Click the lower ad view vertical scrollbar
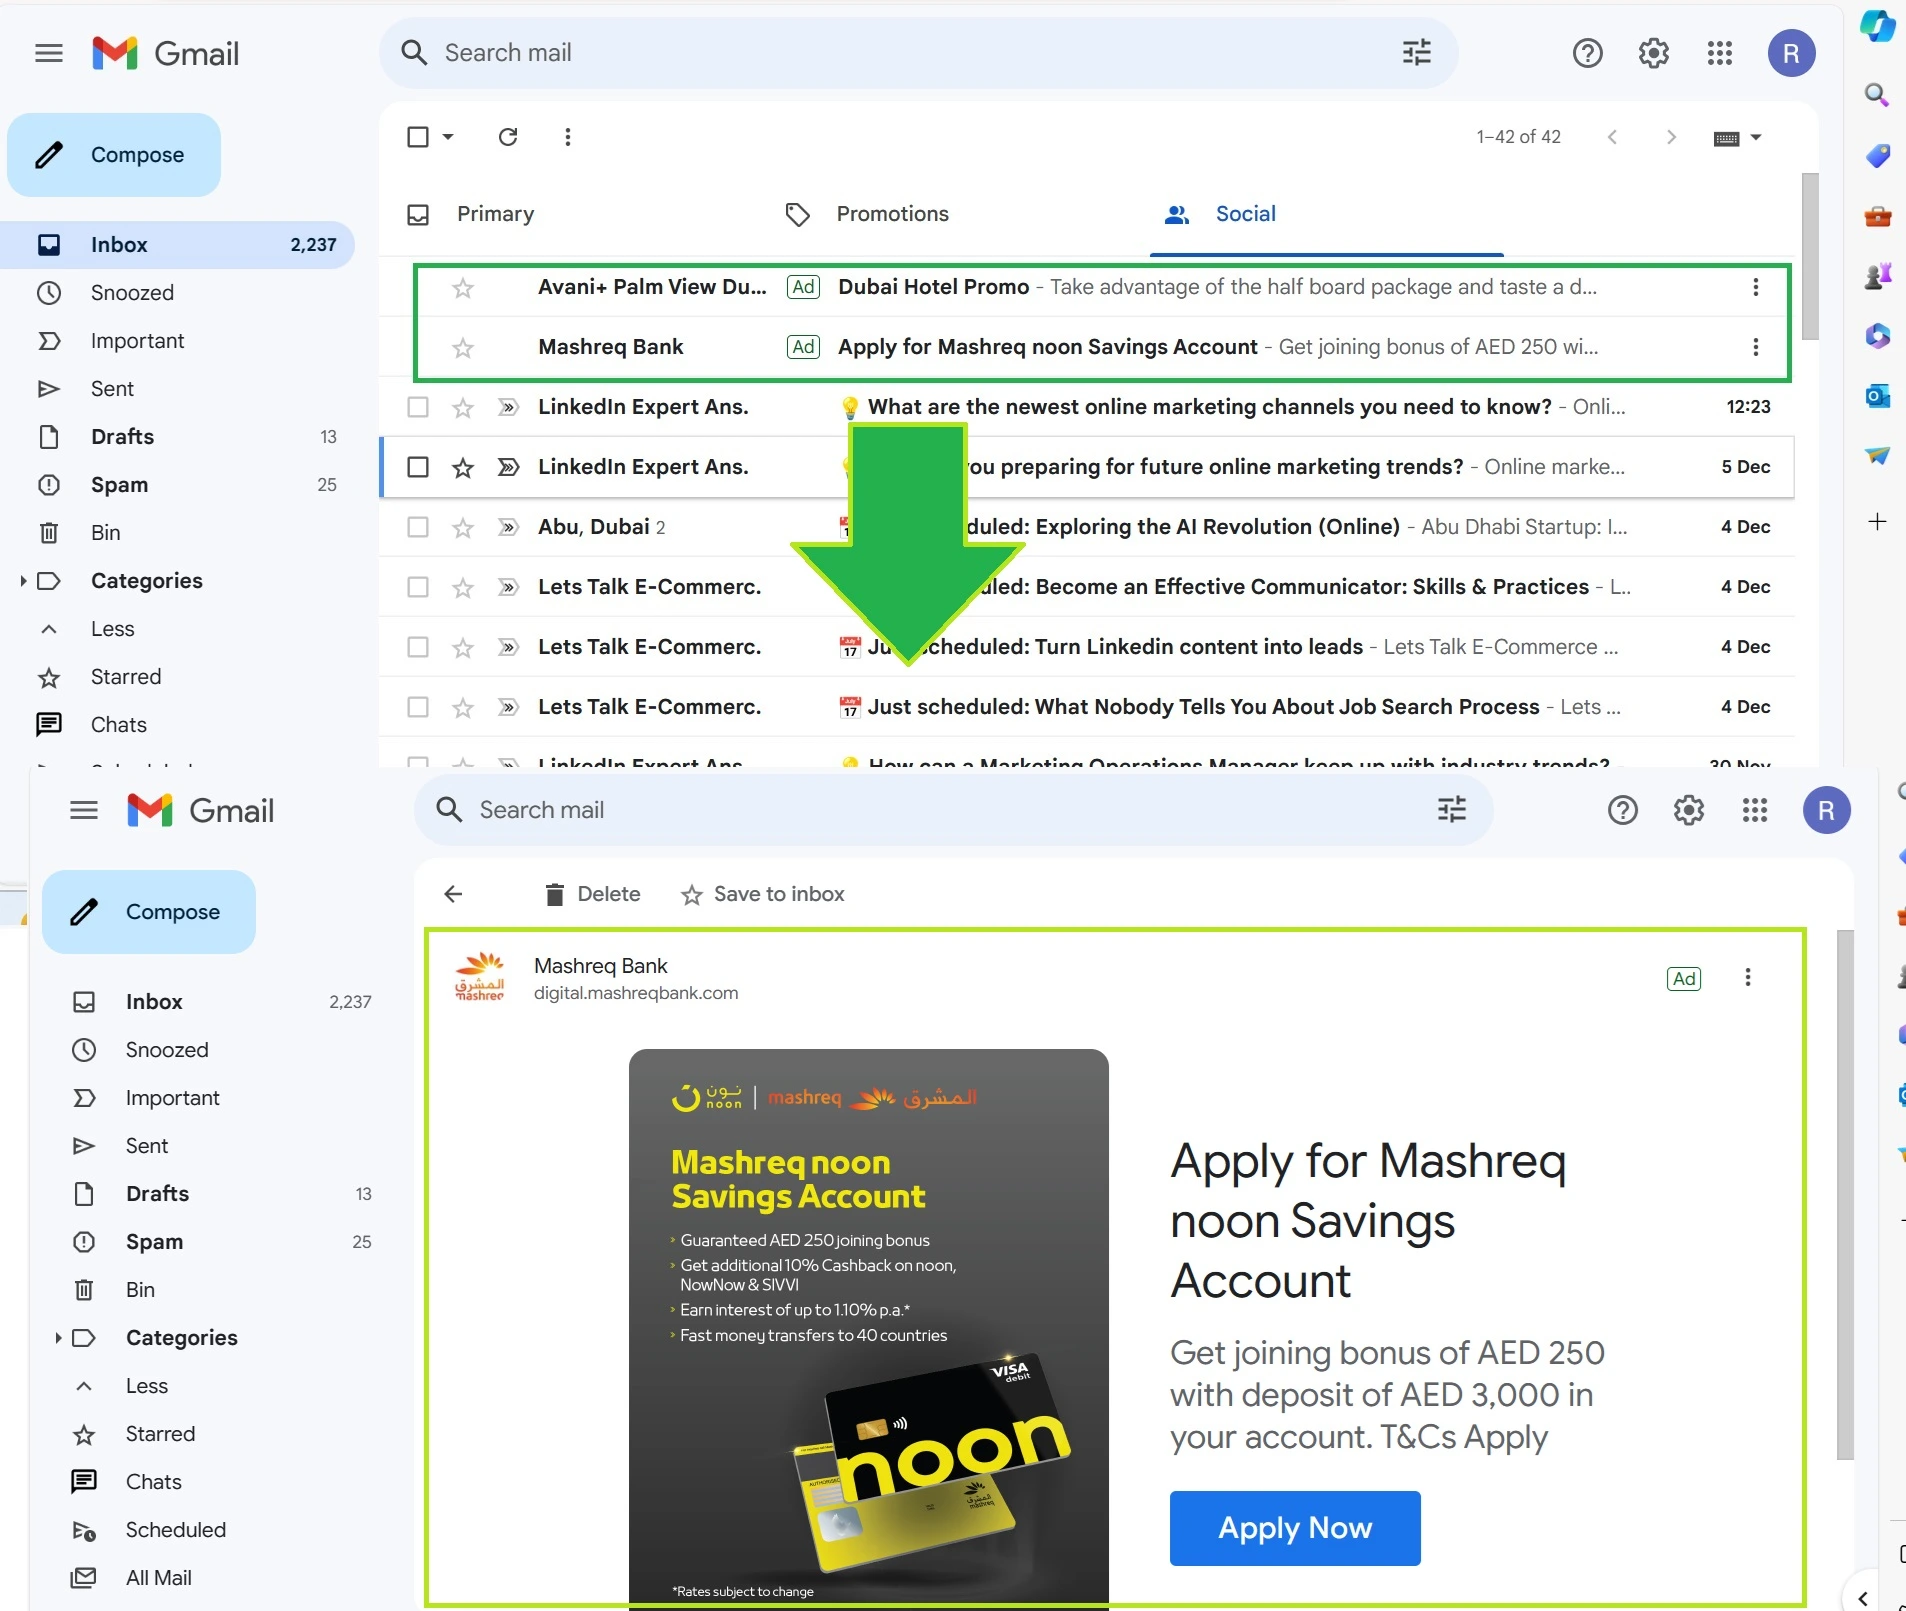 pyautogui.click(x=1845, y=1195)
